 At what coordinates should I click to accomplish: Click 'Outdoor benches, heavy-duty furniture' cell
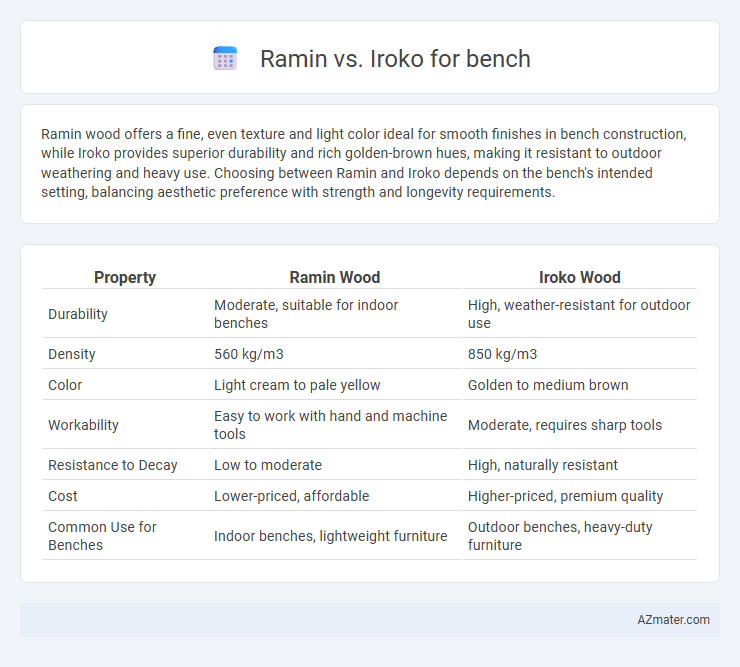(x=580, y=536)
